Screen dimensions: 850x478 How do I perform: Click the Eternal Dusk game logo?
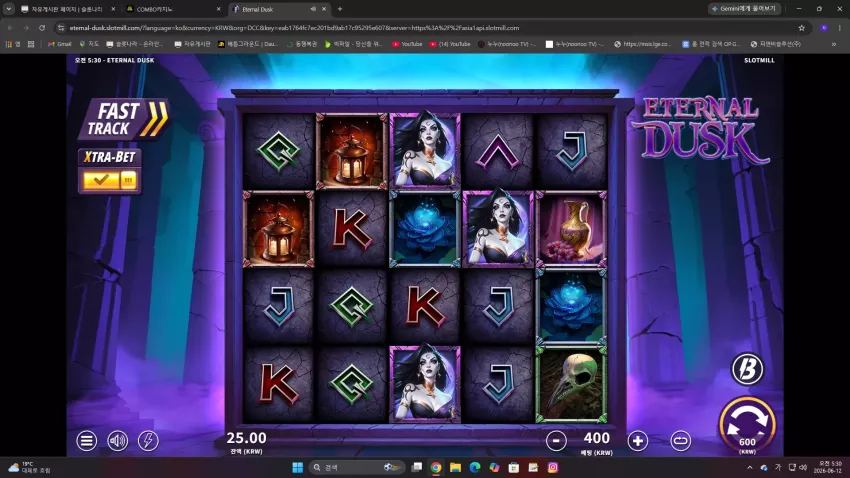700,130
